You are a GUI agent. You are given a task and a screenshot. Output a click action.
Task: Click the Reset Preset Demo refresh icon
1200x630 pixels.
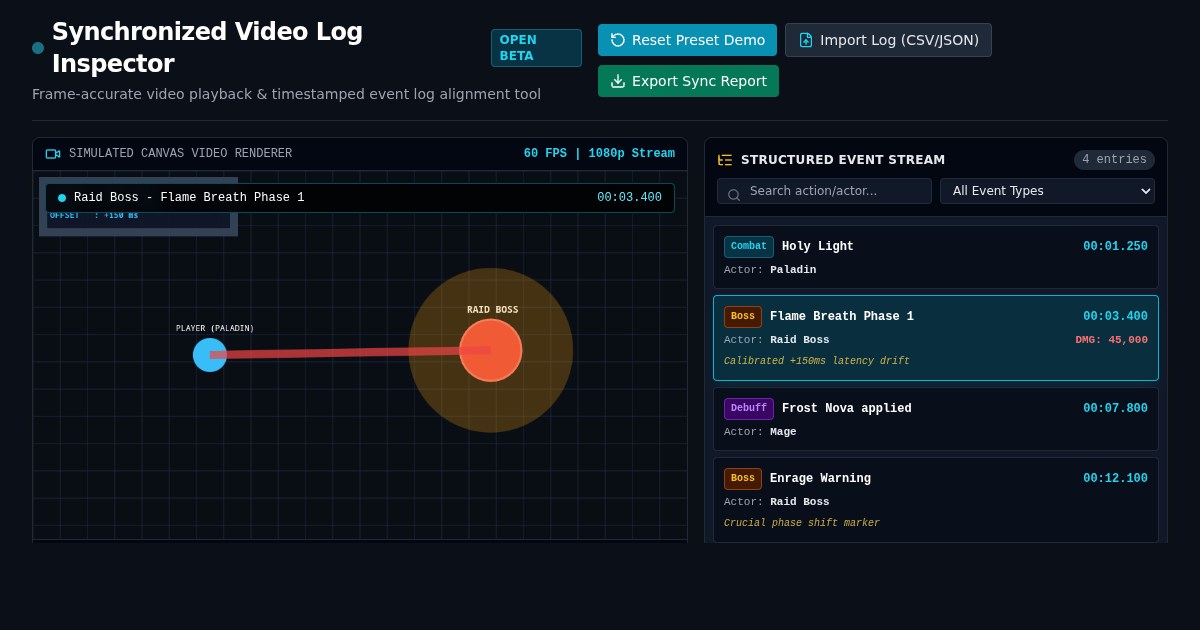618,40
